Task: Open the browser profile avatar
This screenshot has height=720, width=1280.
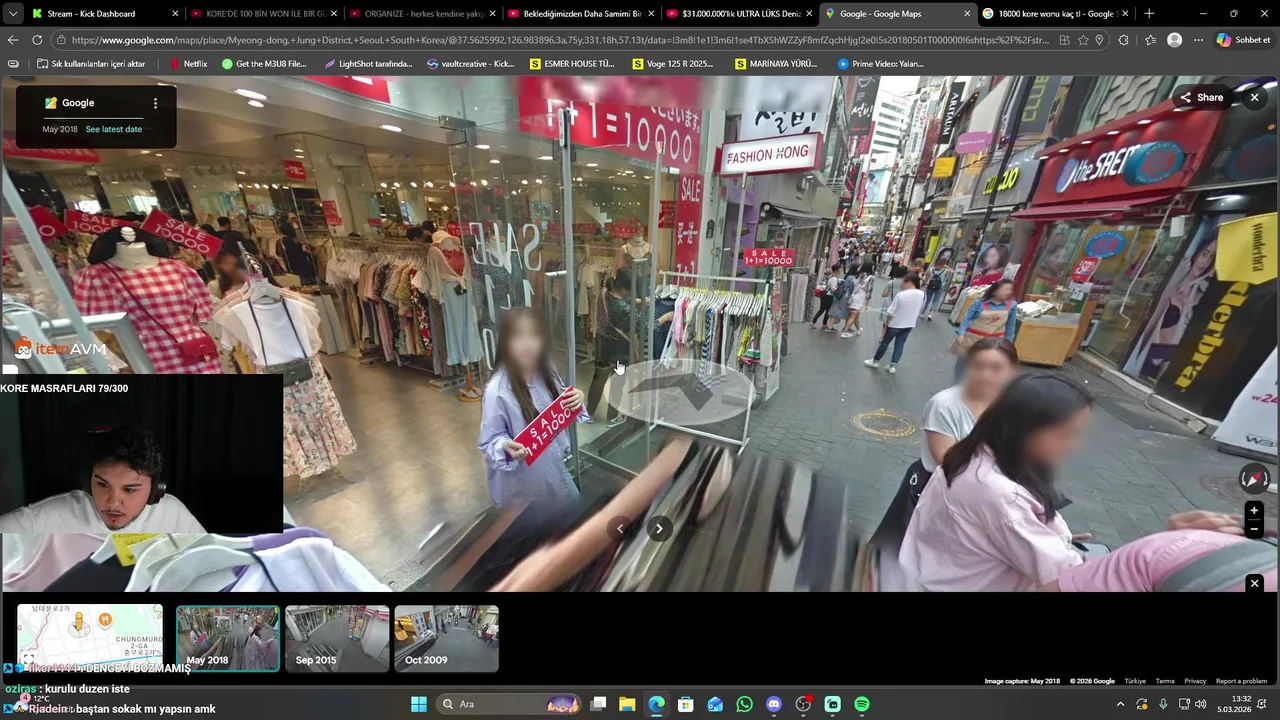Action: [x=1175, y=40]
